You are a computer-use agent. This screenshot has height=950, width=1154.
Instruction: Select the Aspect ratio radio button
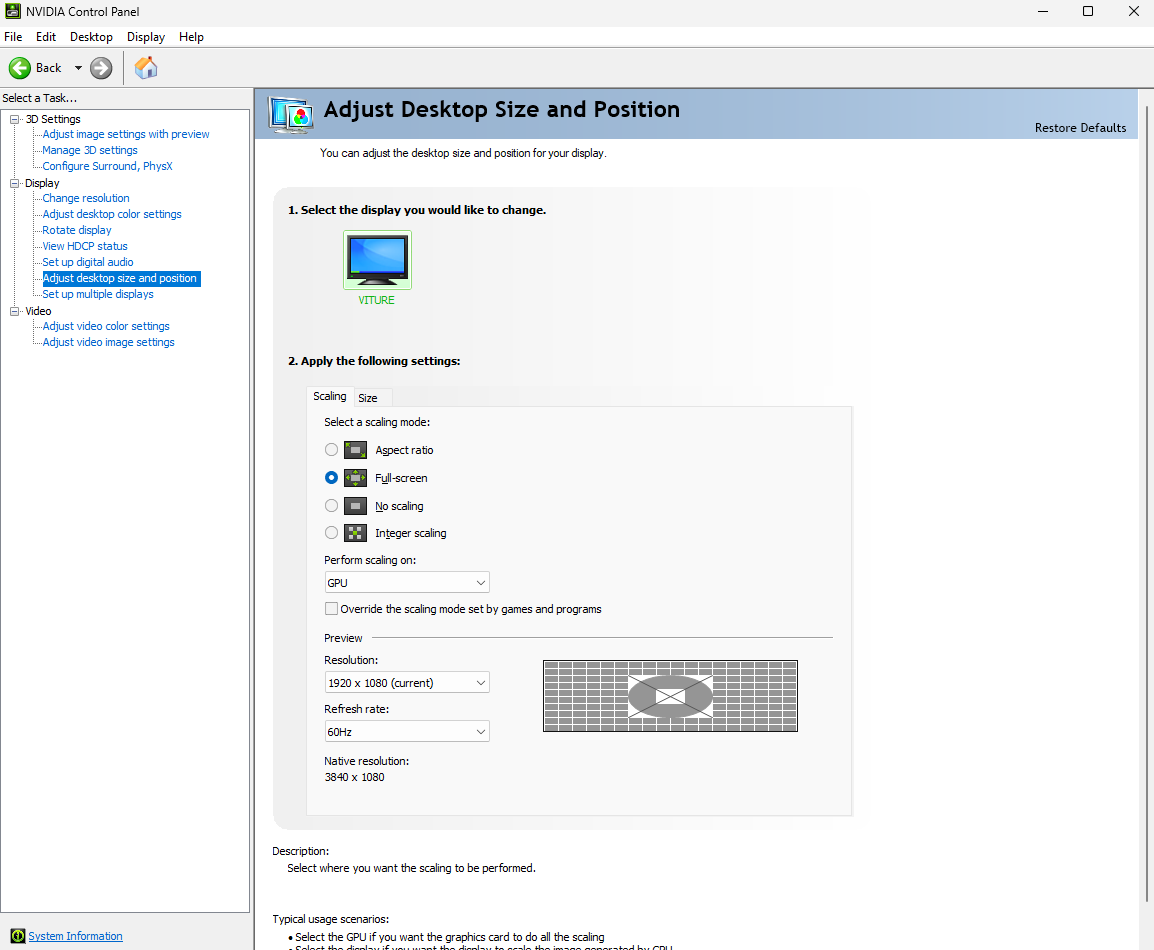tap(332, 450)
